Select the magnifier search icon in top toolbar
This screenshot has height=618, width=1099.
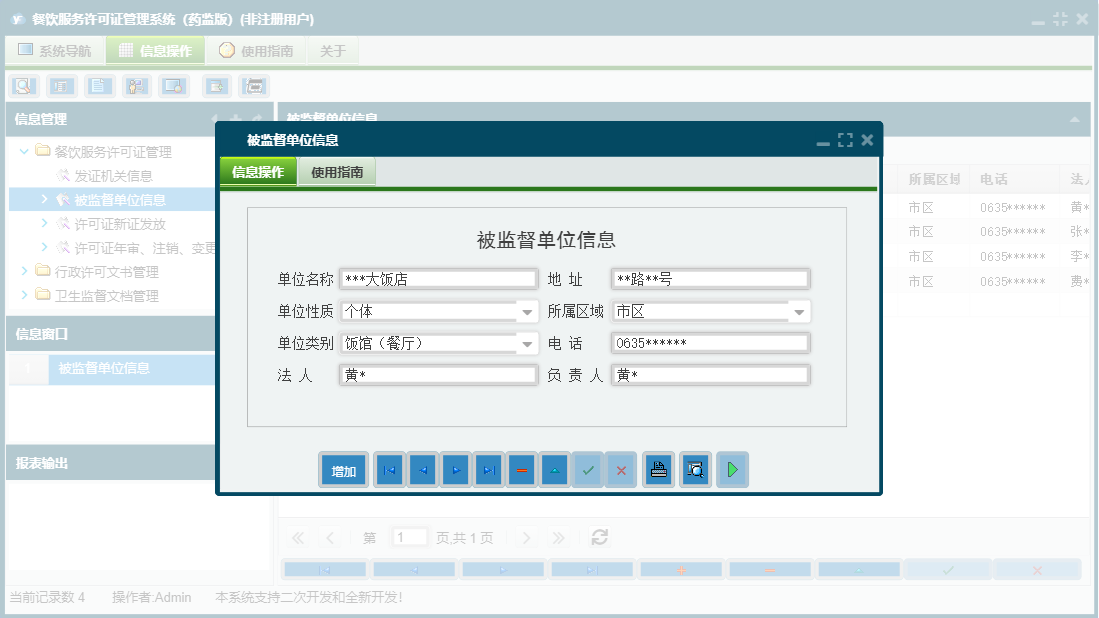22,86
